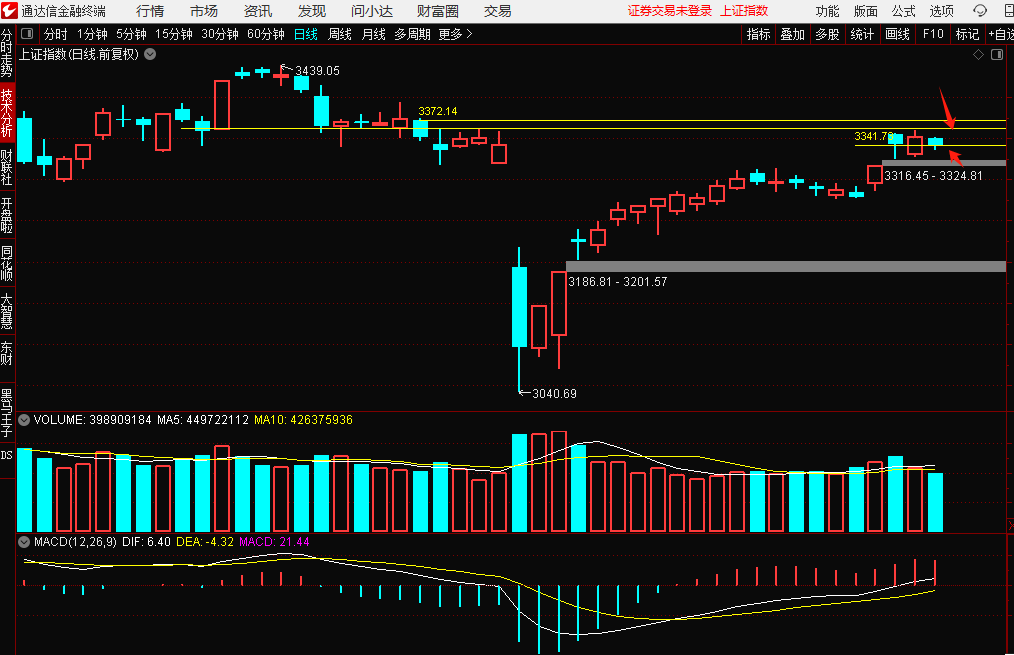Open the 行情 menu
This screenshot has height=655, width=1014.
coord(150,11)
